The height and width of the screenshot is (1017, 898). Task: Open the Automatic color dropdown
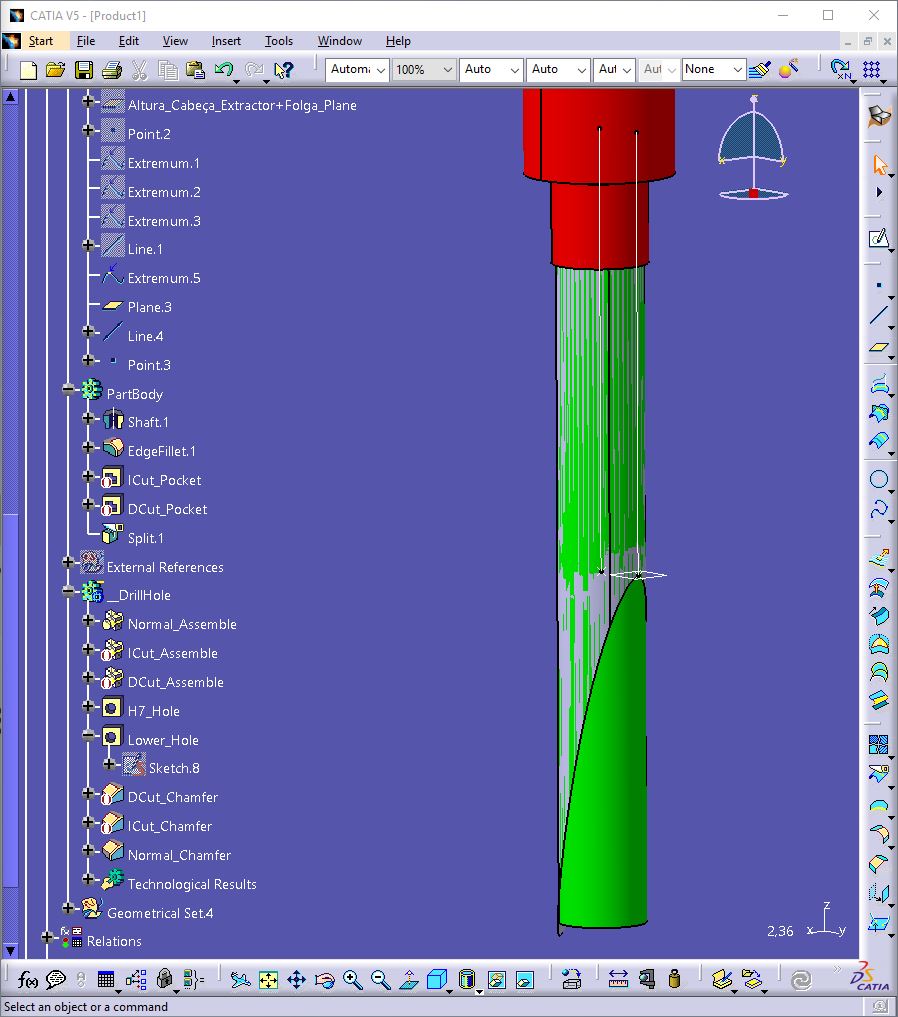(357, 69)
